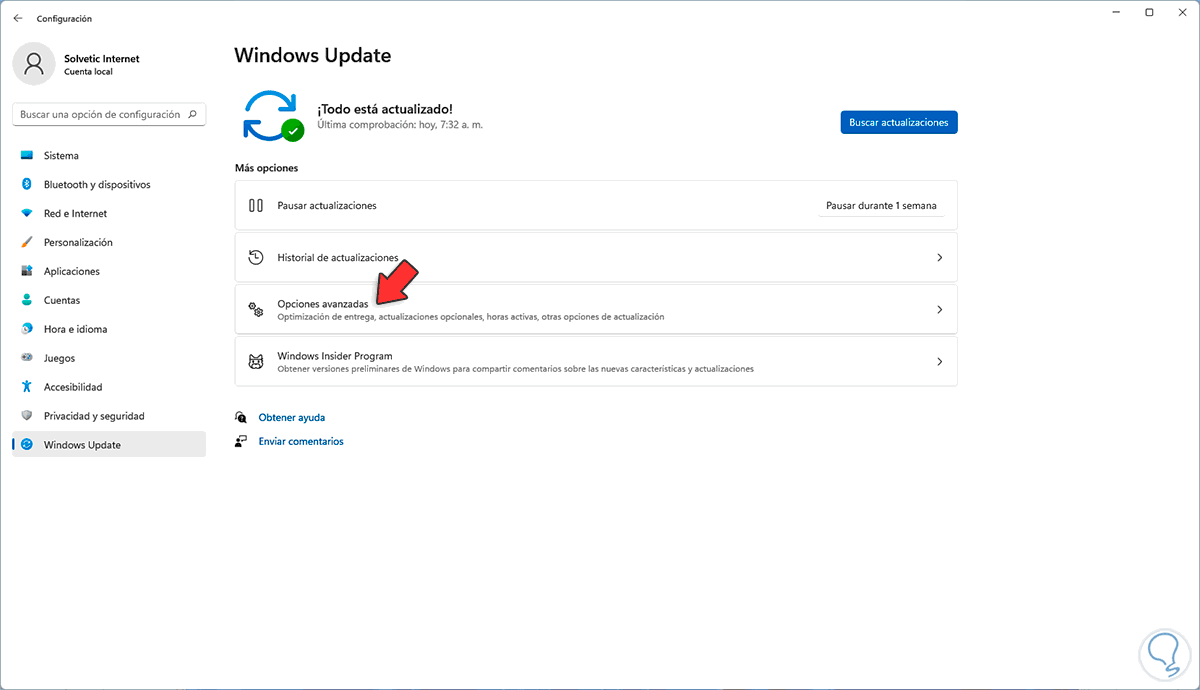
Task: Click the Privacidad y seguridad shield icon
Action: (26, 416)
